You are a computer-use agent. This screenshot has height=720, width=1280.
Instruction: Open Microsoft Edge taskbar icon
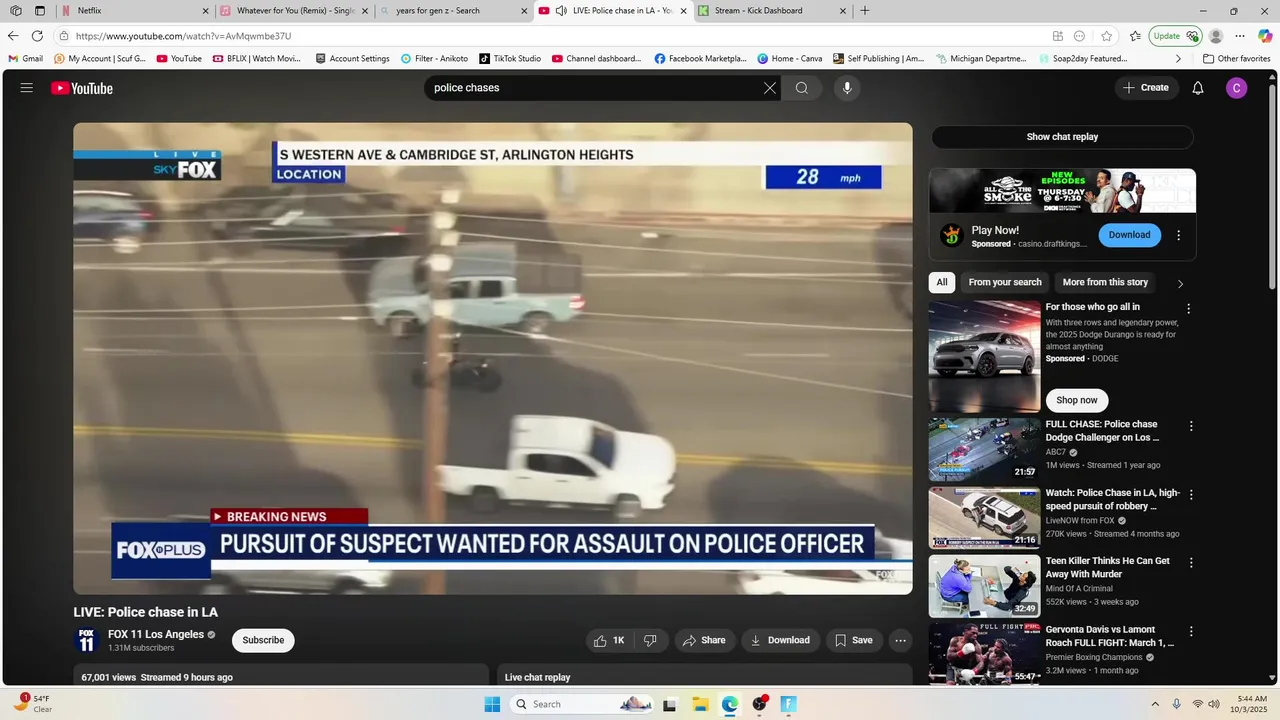(730, 704)
